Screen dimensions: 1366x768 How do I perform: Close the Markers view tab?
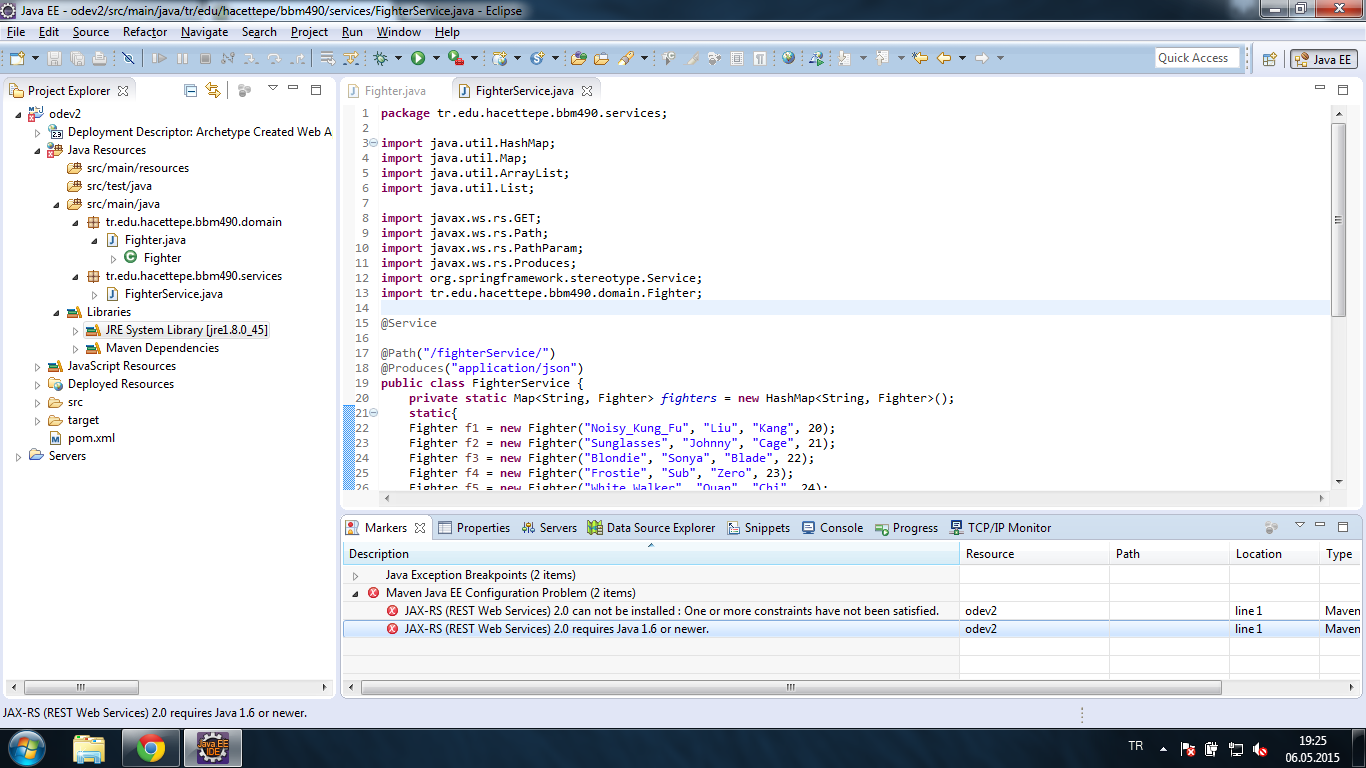pos(420,528)
